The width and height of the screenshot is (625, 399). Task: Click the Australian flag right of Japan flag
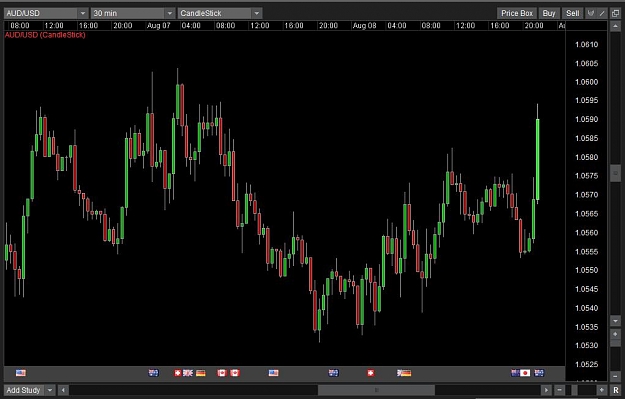click(539, 373)
